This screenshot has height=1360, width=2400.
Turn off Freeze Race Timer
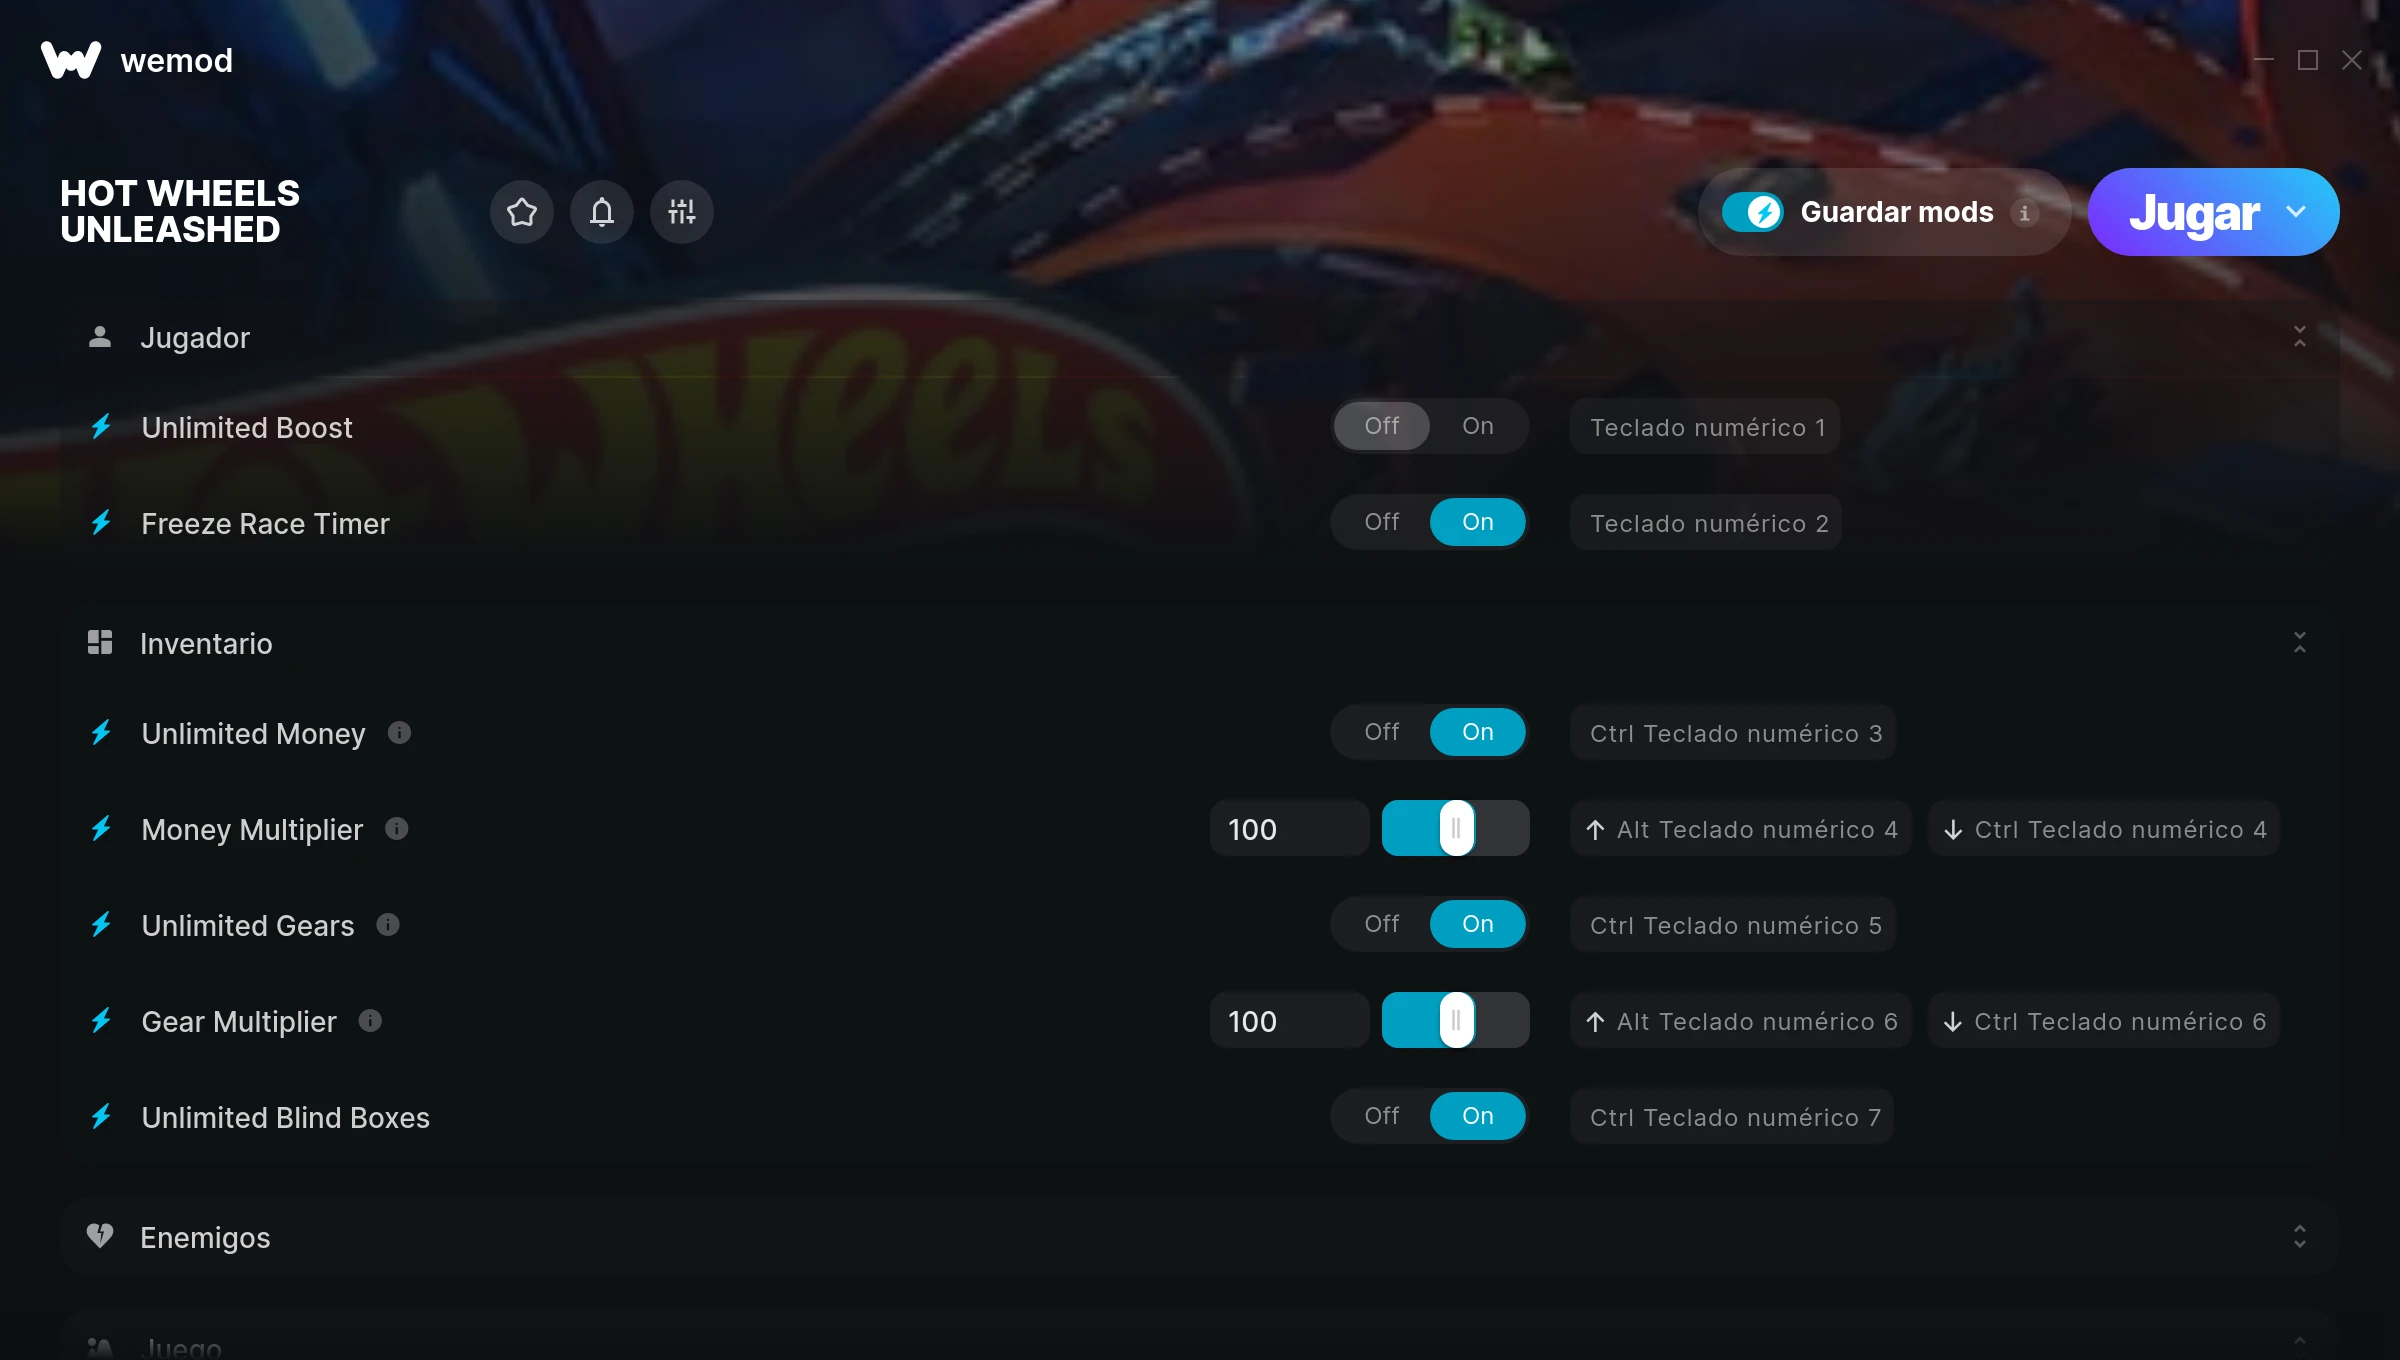click(x=1382, y=522)
